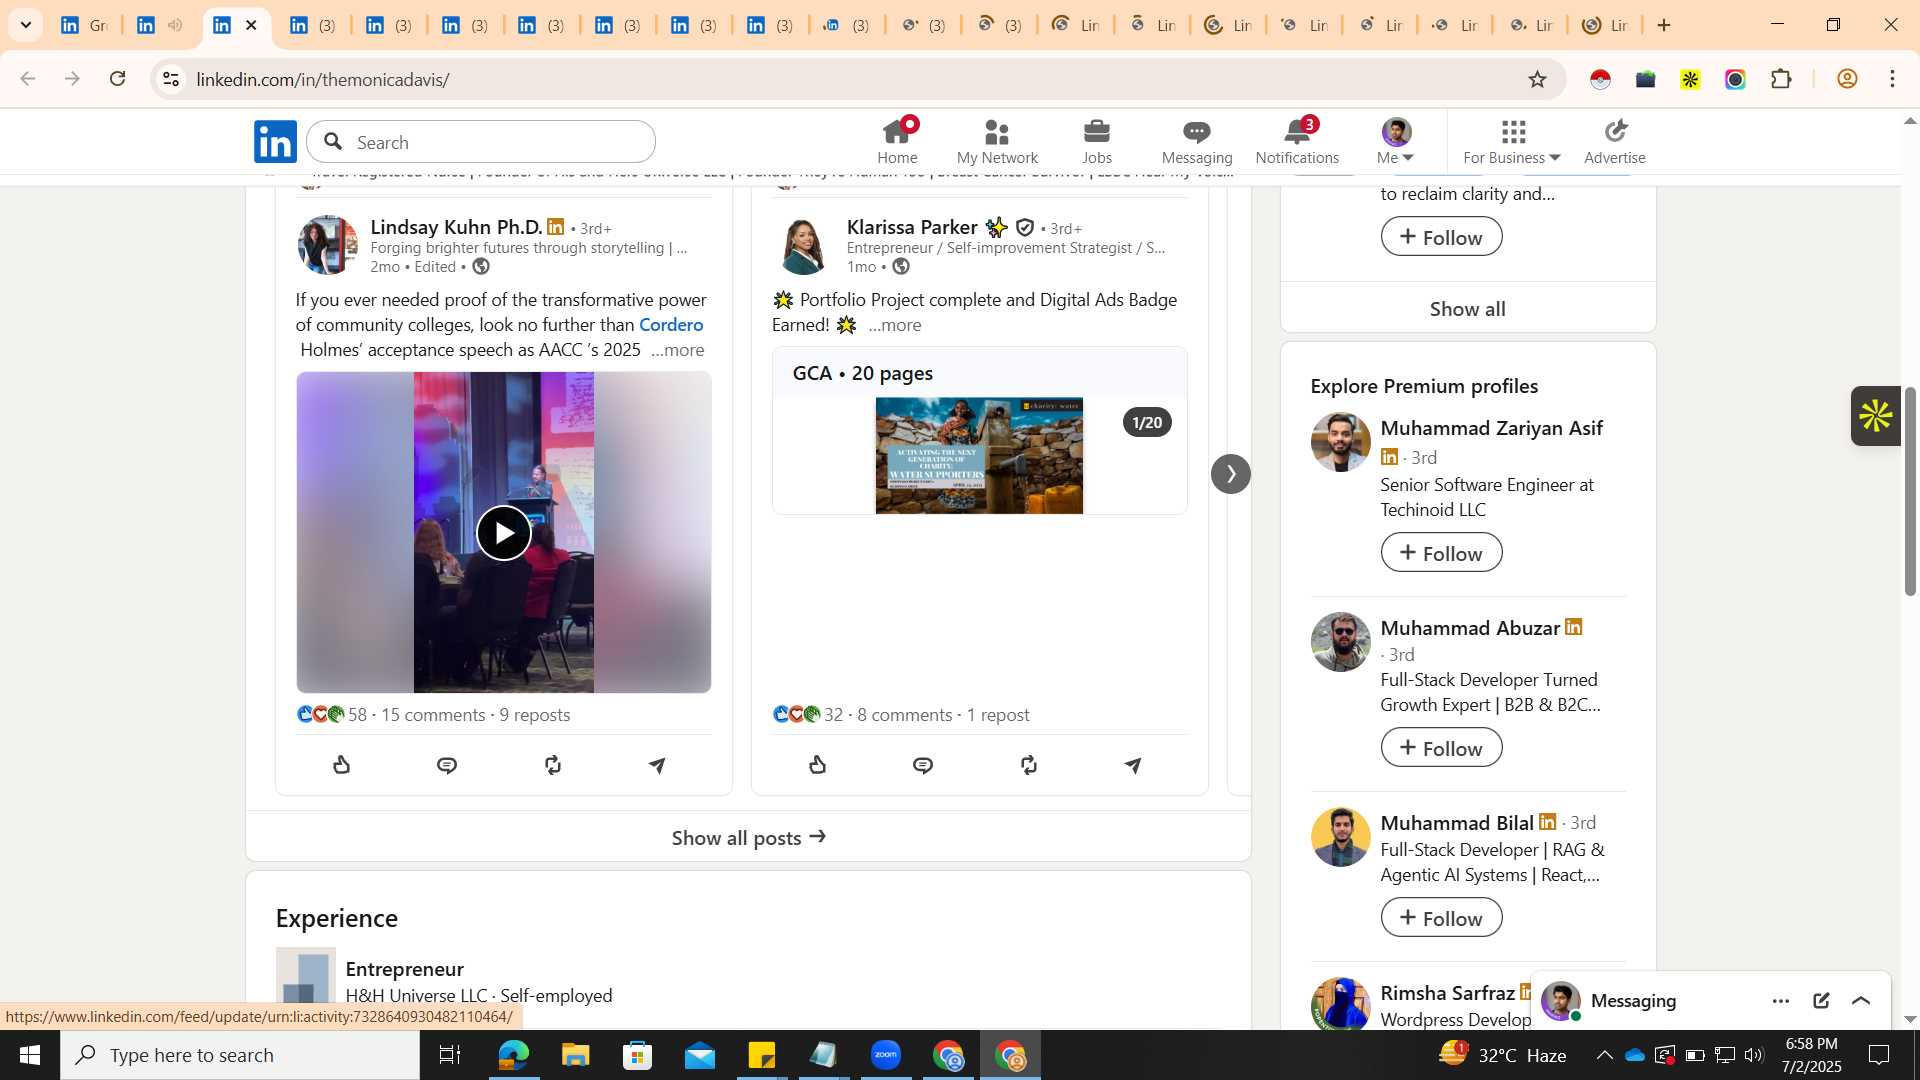
Task: Open Klarissa Parker profile name
Action: tap(912, 227)
